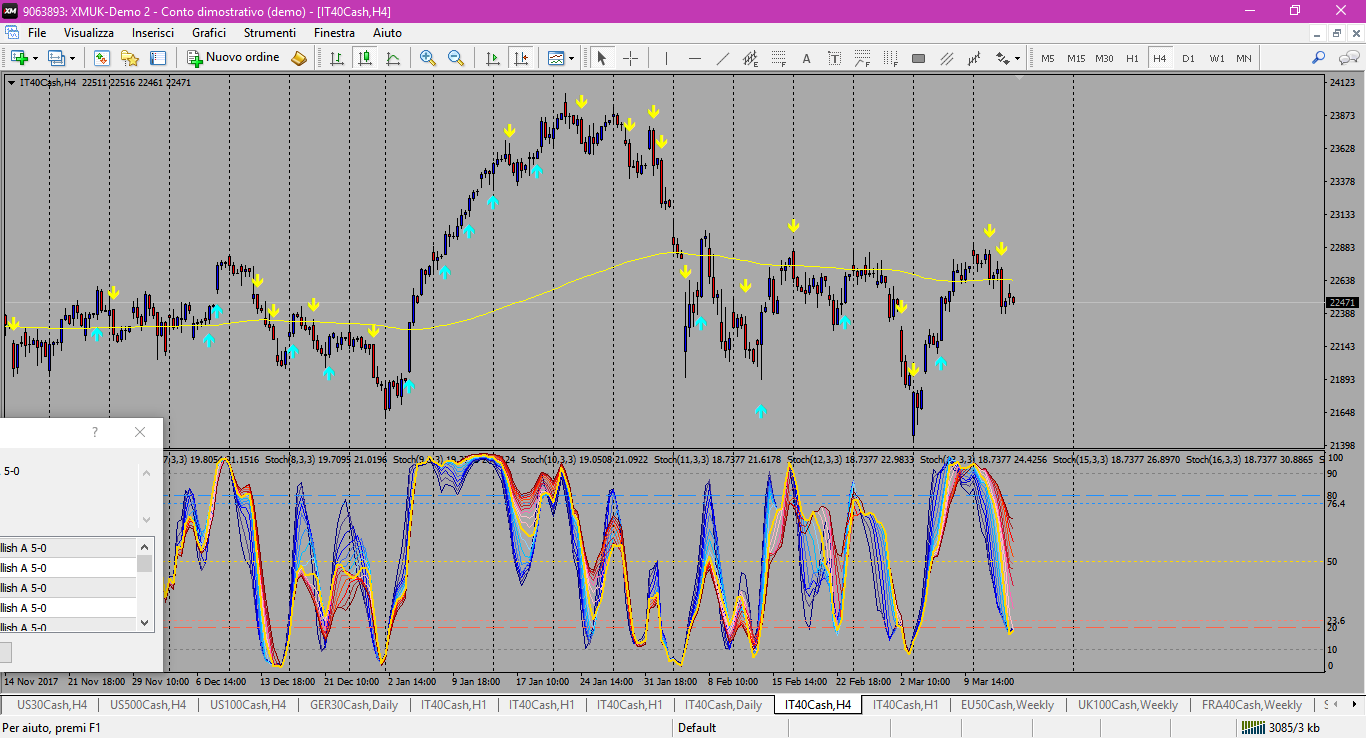Image resolution: width=1366 pixels, height=738 pixels.
Task: Open the Navigator favorites star icon
Action: 130,58
